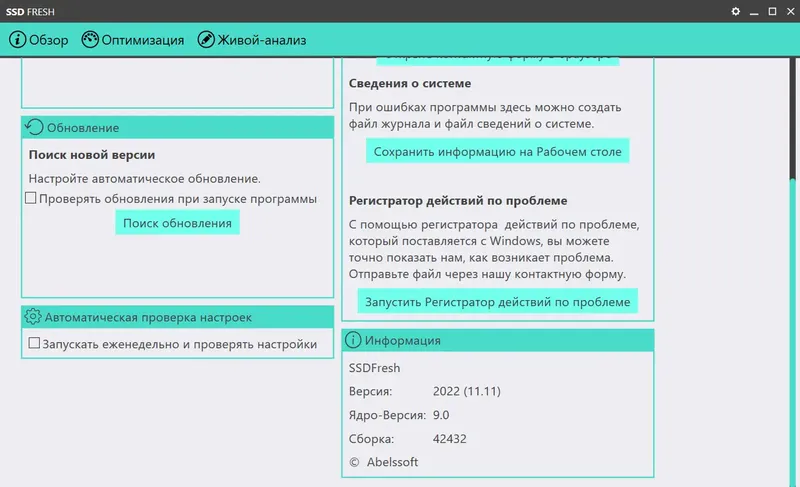Switch to the Оптимизация tab
Viewport: 800px width, 487px height.
[x=133, y=40]
